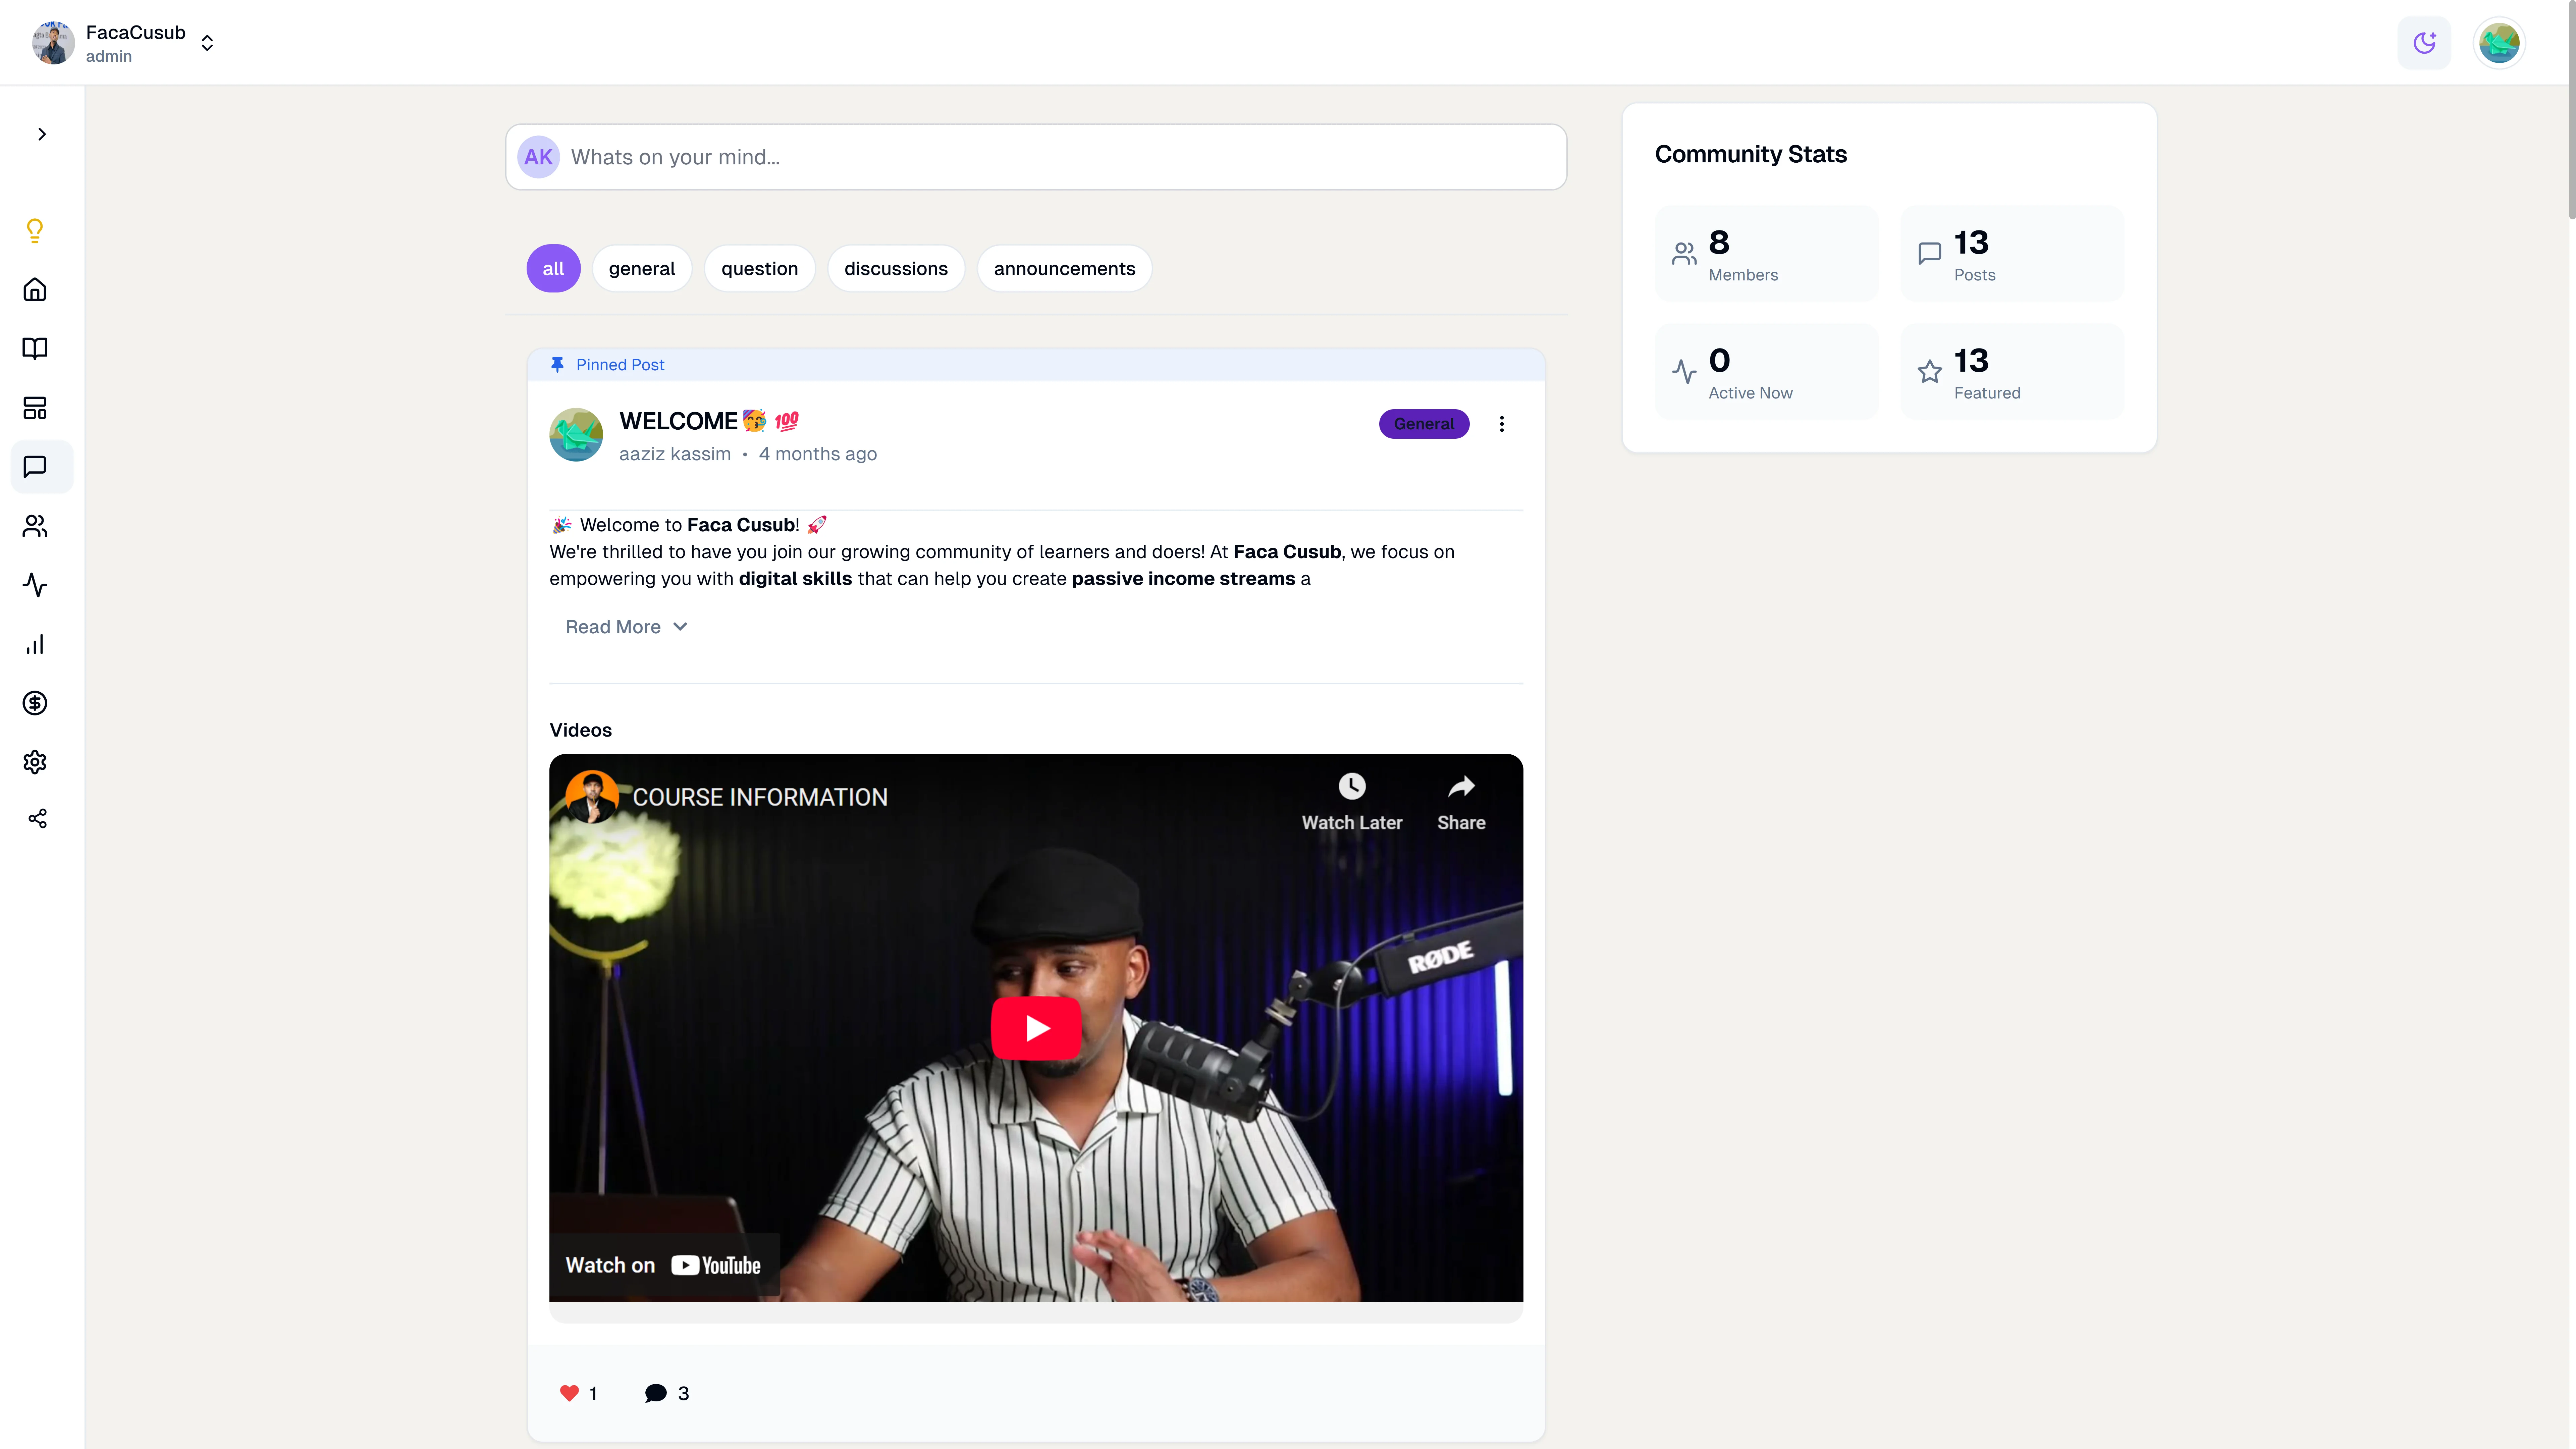
Task: Click the 'Pinned Post' label
Action: coord(620,365)
